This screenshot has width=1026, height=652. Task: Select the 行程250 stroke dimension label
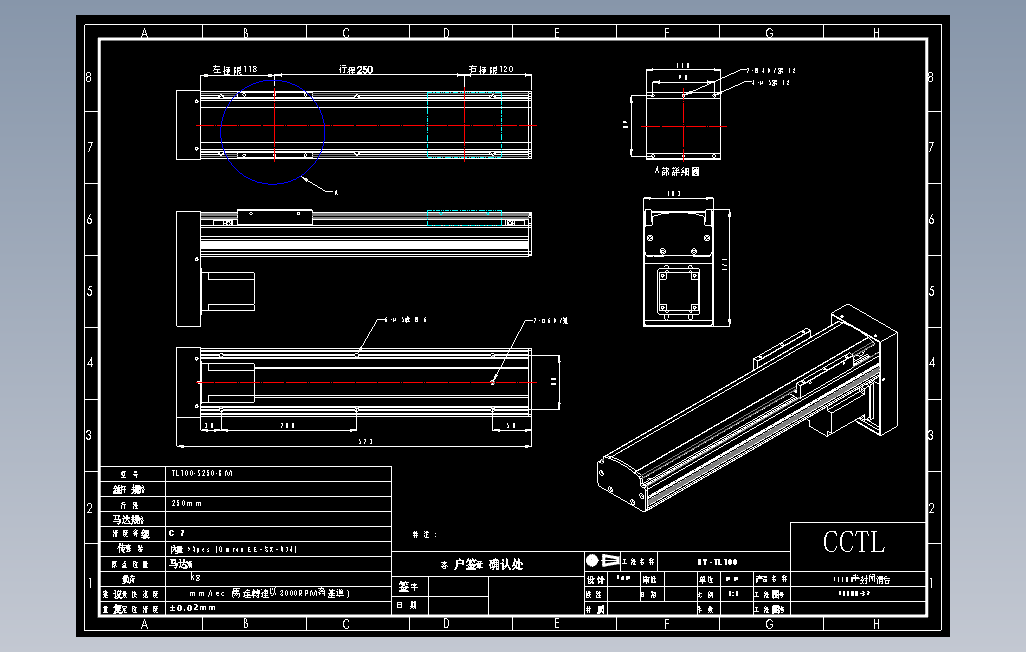pos(355,69)
